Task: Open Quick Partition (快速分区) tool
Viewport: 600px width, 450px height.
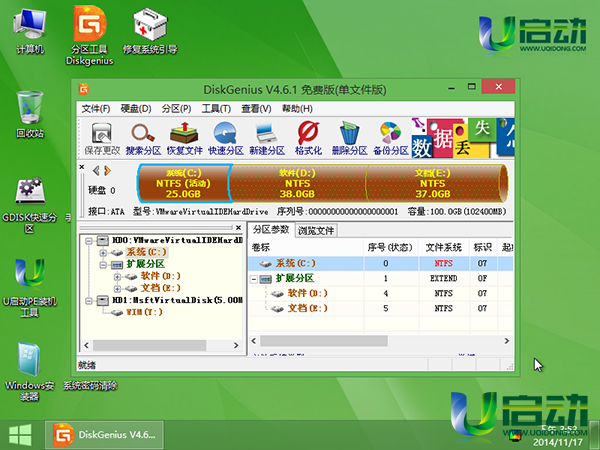Action: (226, 138)
